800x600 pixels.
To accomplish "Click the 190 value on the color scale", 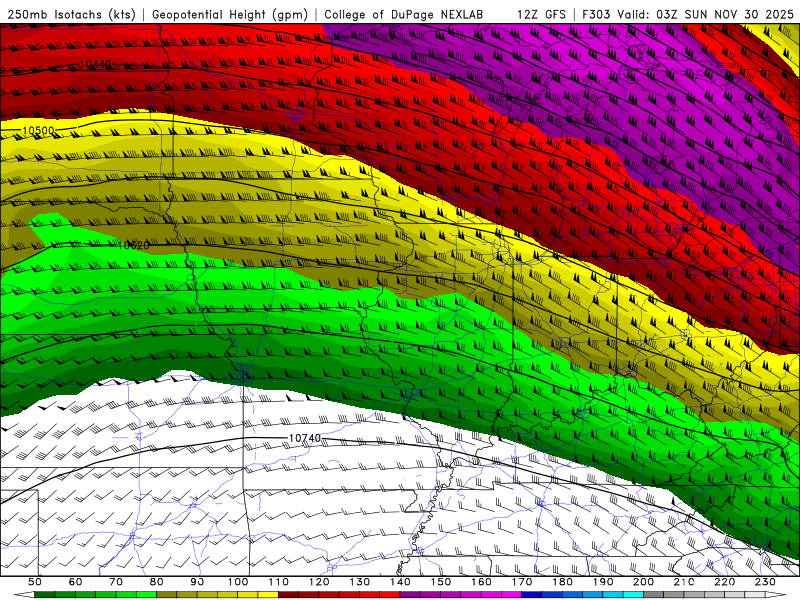I will 603,582.
